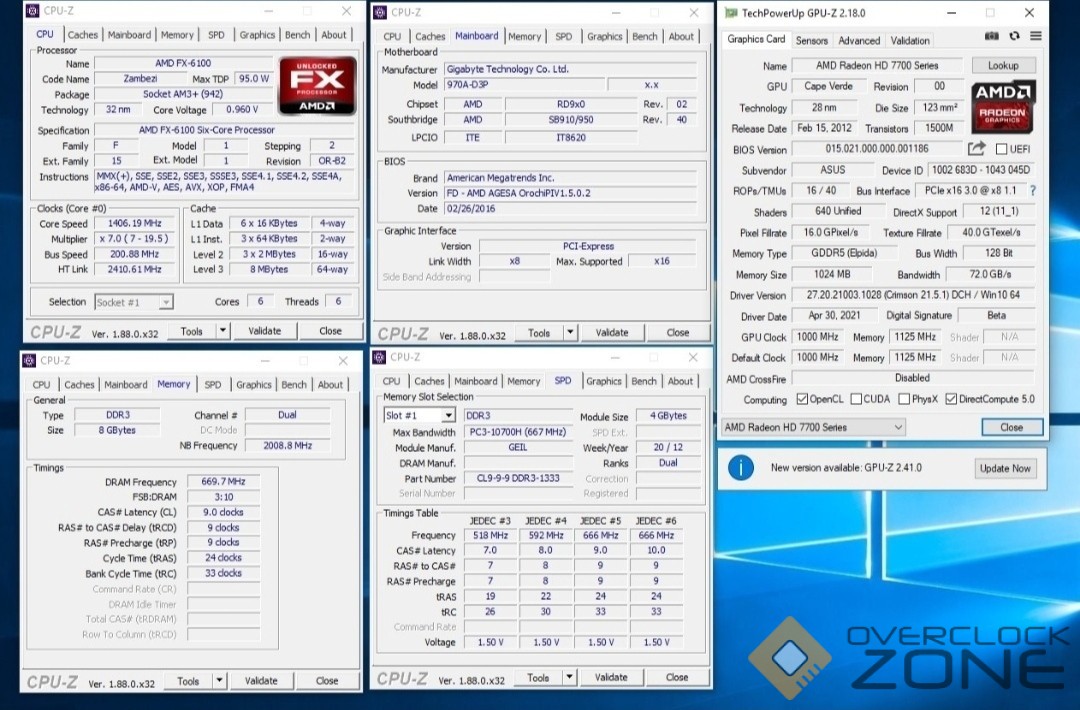Click the Core Voltage value 0.960 V

click(242, 109)
